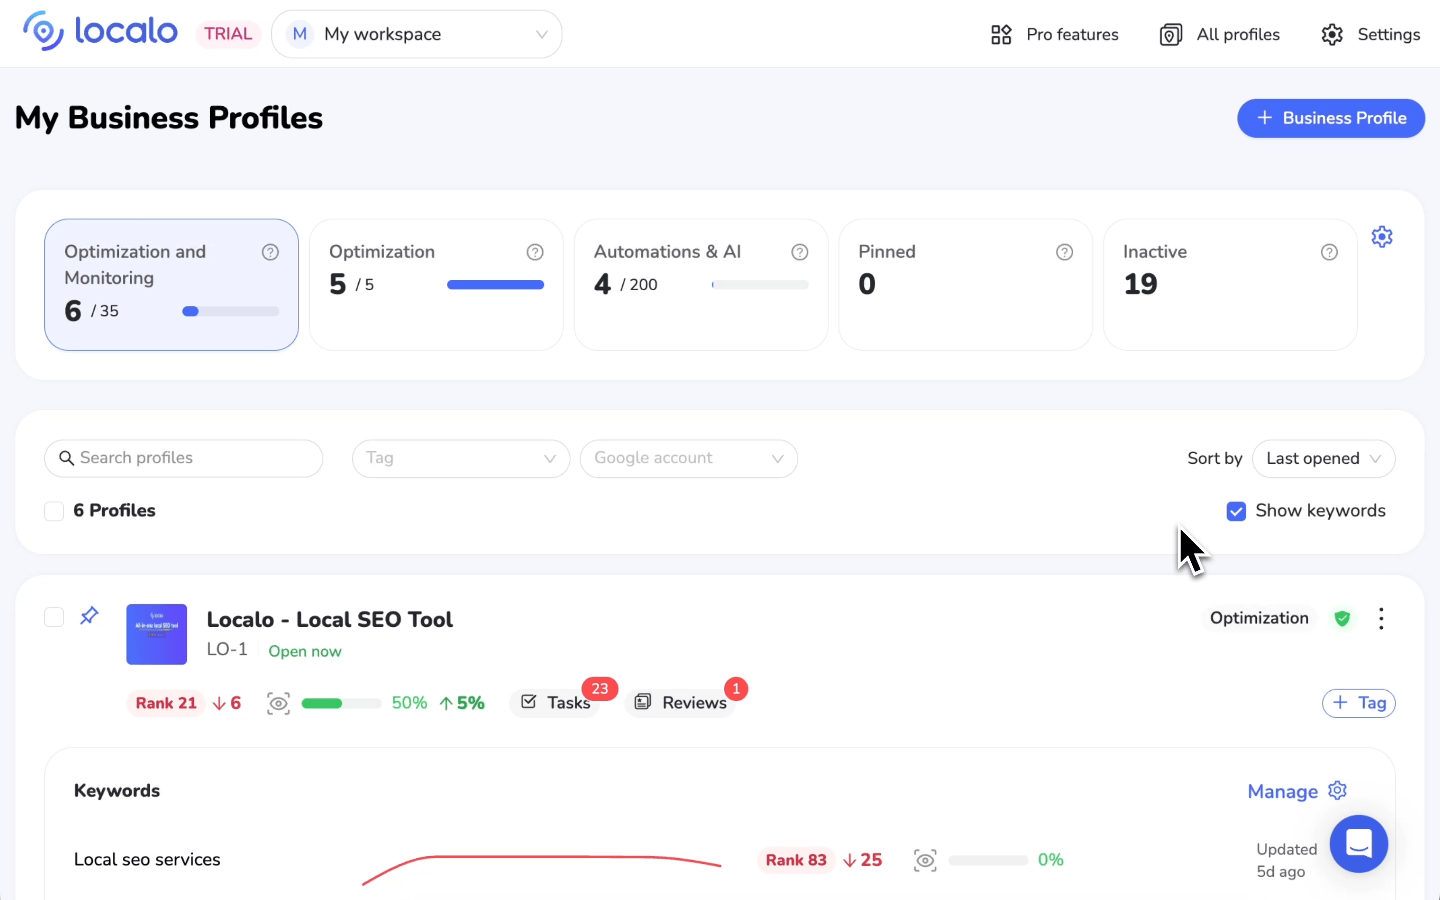
Task: Click the pin icon for Localo profile
Action: point(89,615)
